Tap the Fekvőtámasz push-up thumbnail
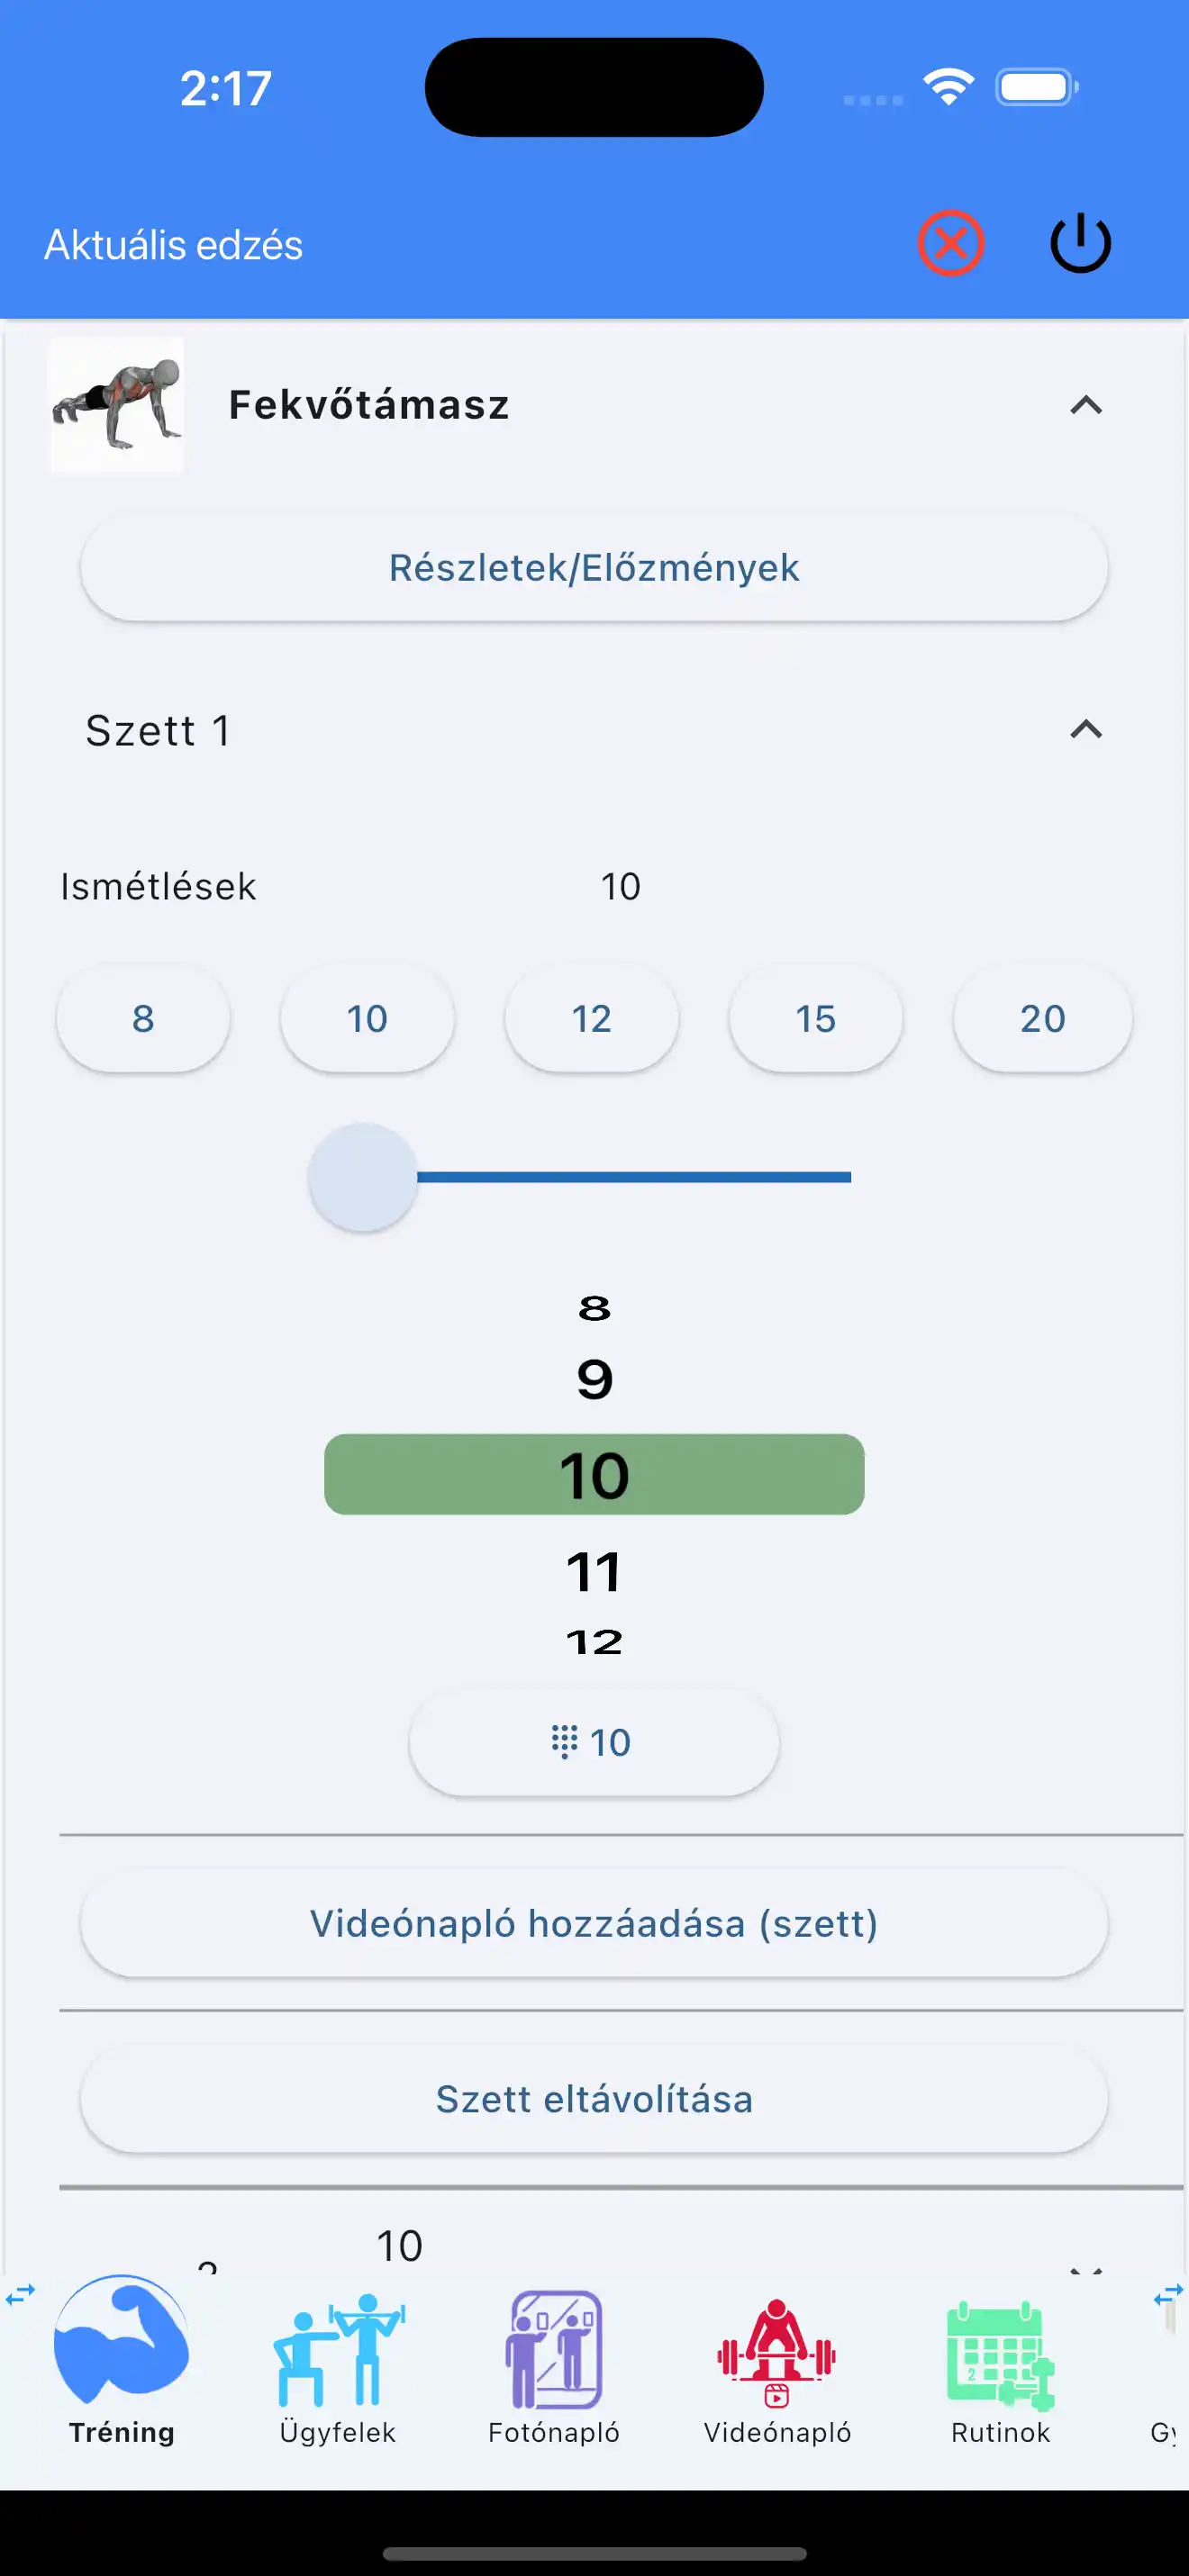The image size is (1189, 2576). 117,405
